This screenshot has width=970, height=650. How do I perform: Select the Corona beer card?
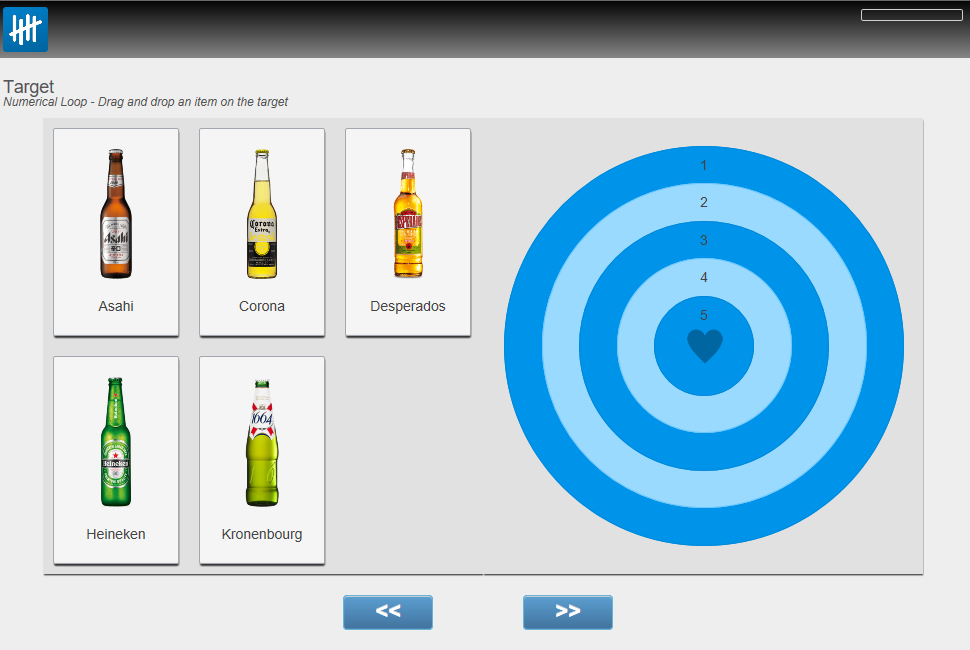[262, 233]
